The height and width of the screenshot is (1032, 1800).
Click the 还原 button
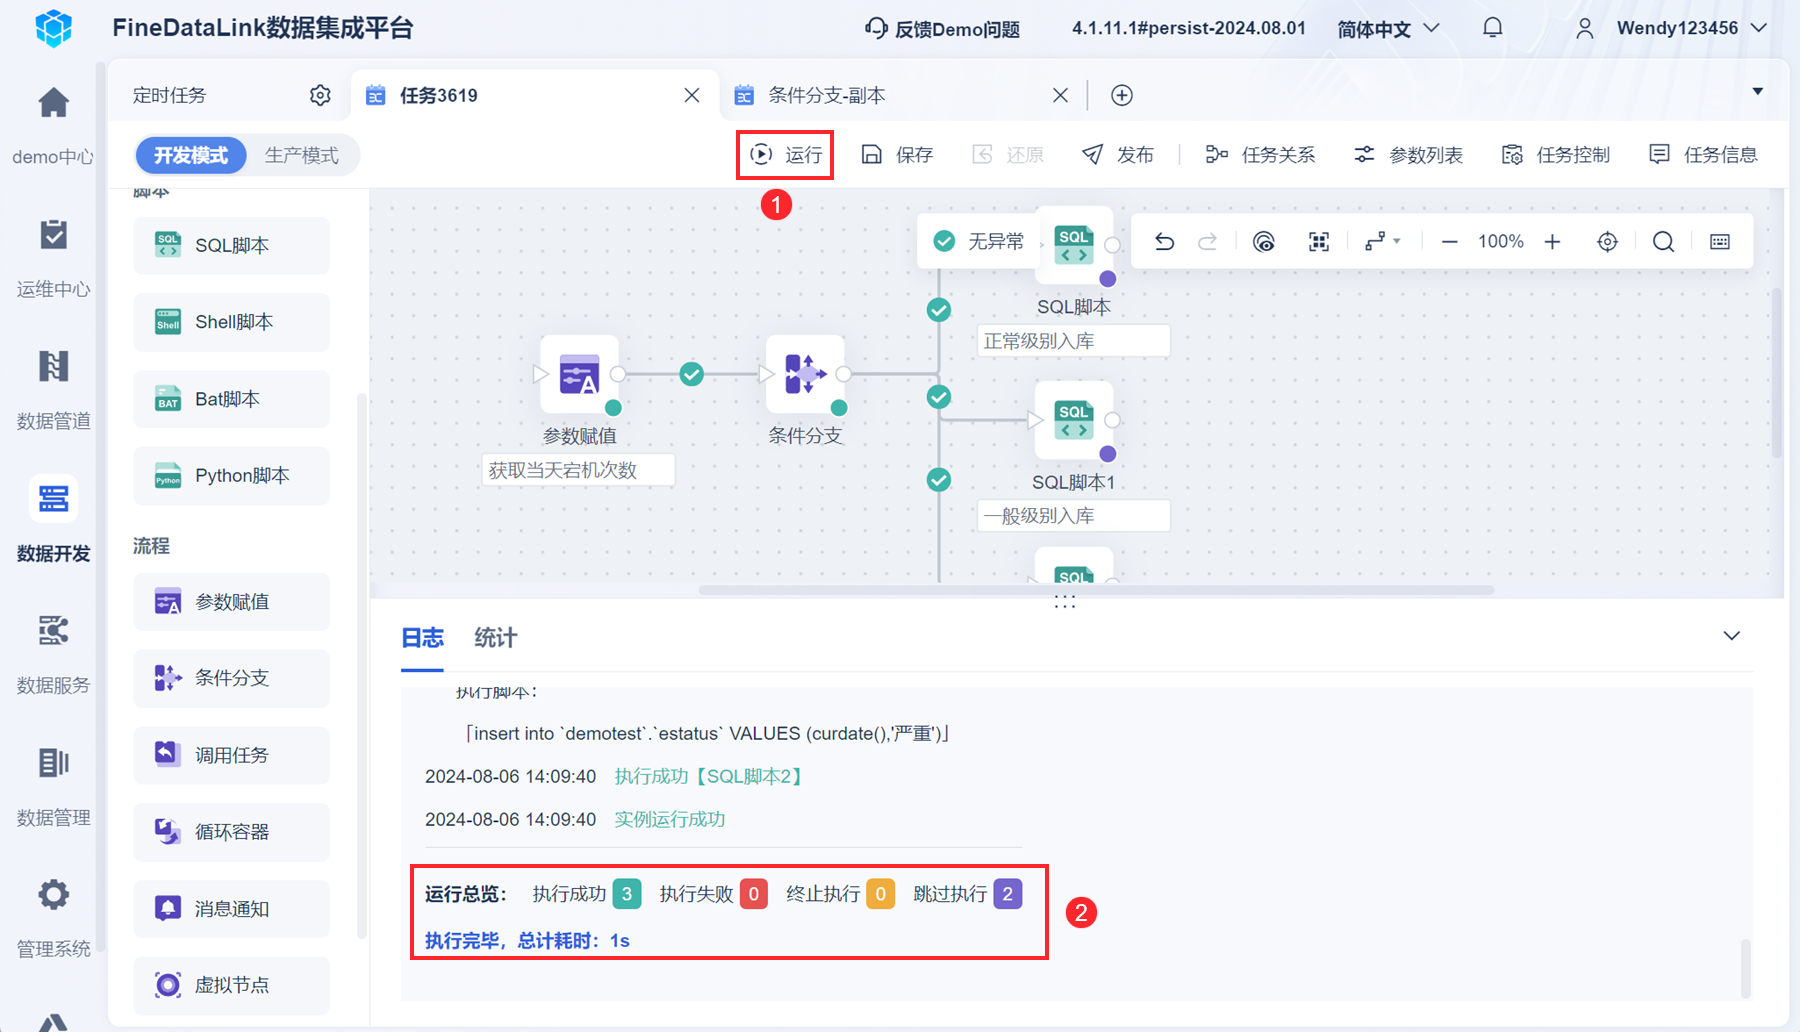(1007, 155)
